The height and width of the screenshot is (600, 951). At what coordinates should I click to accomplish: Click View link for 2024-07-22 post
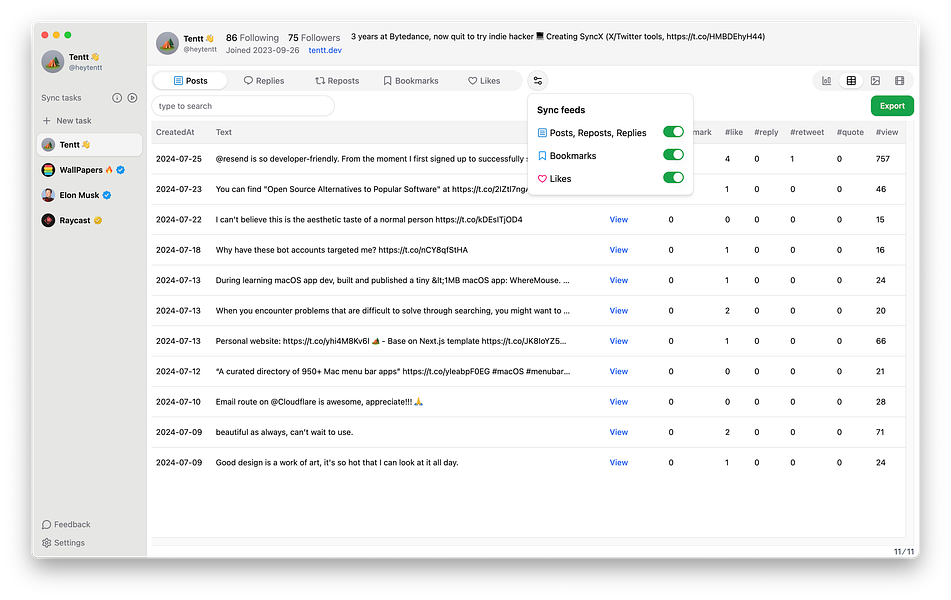tap(619, 220)
